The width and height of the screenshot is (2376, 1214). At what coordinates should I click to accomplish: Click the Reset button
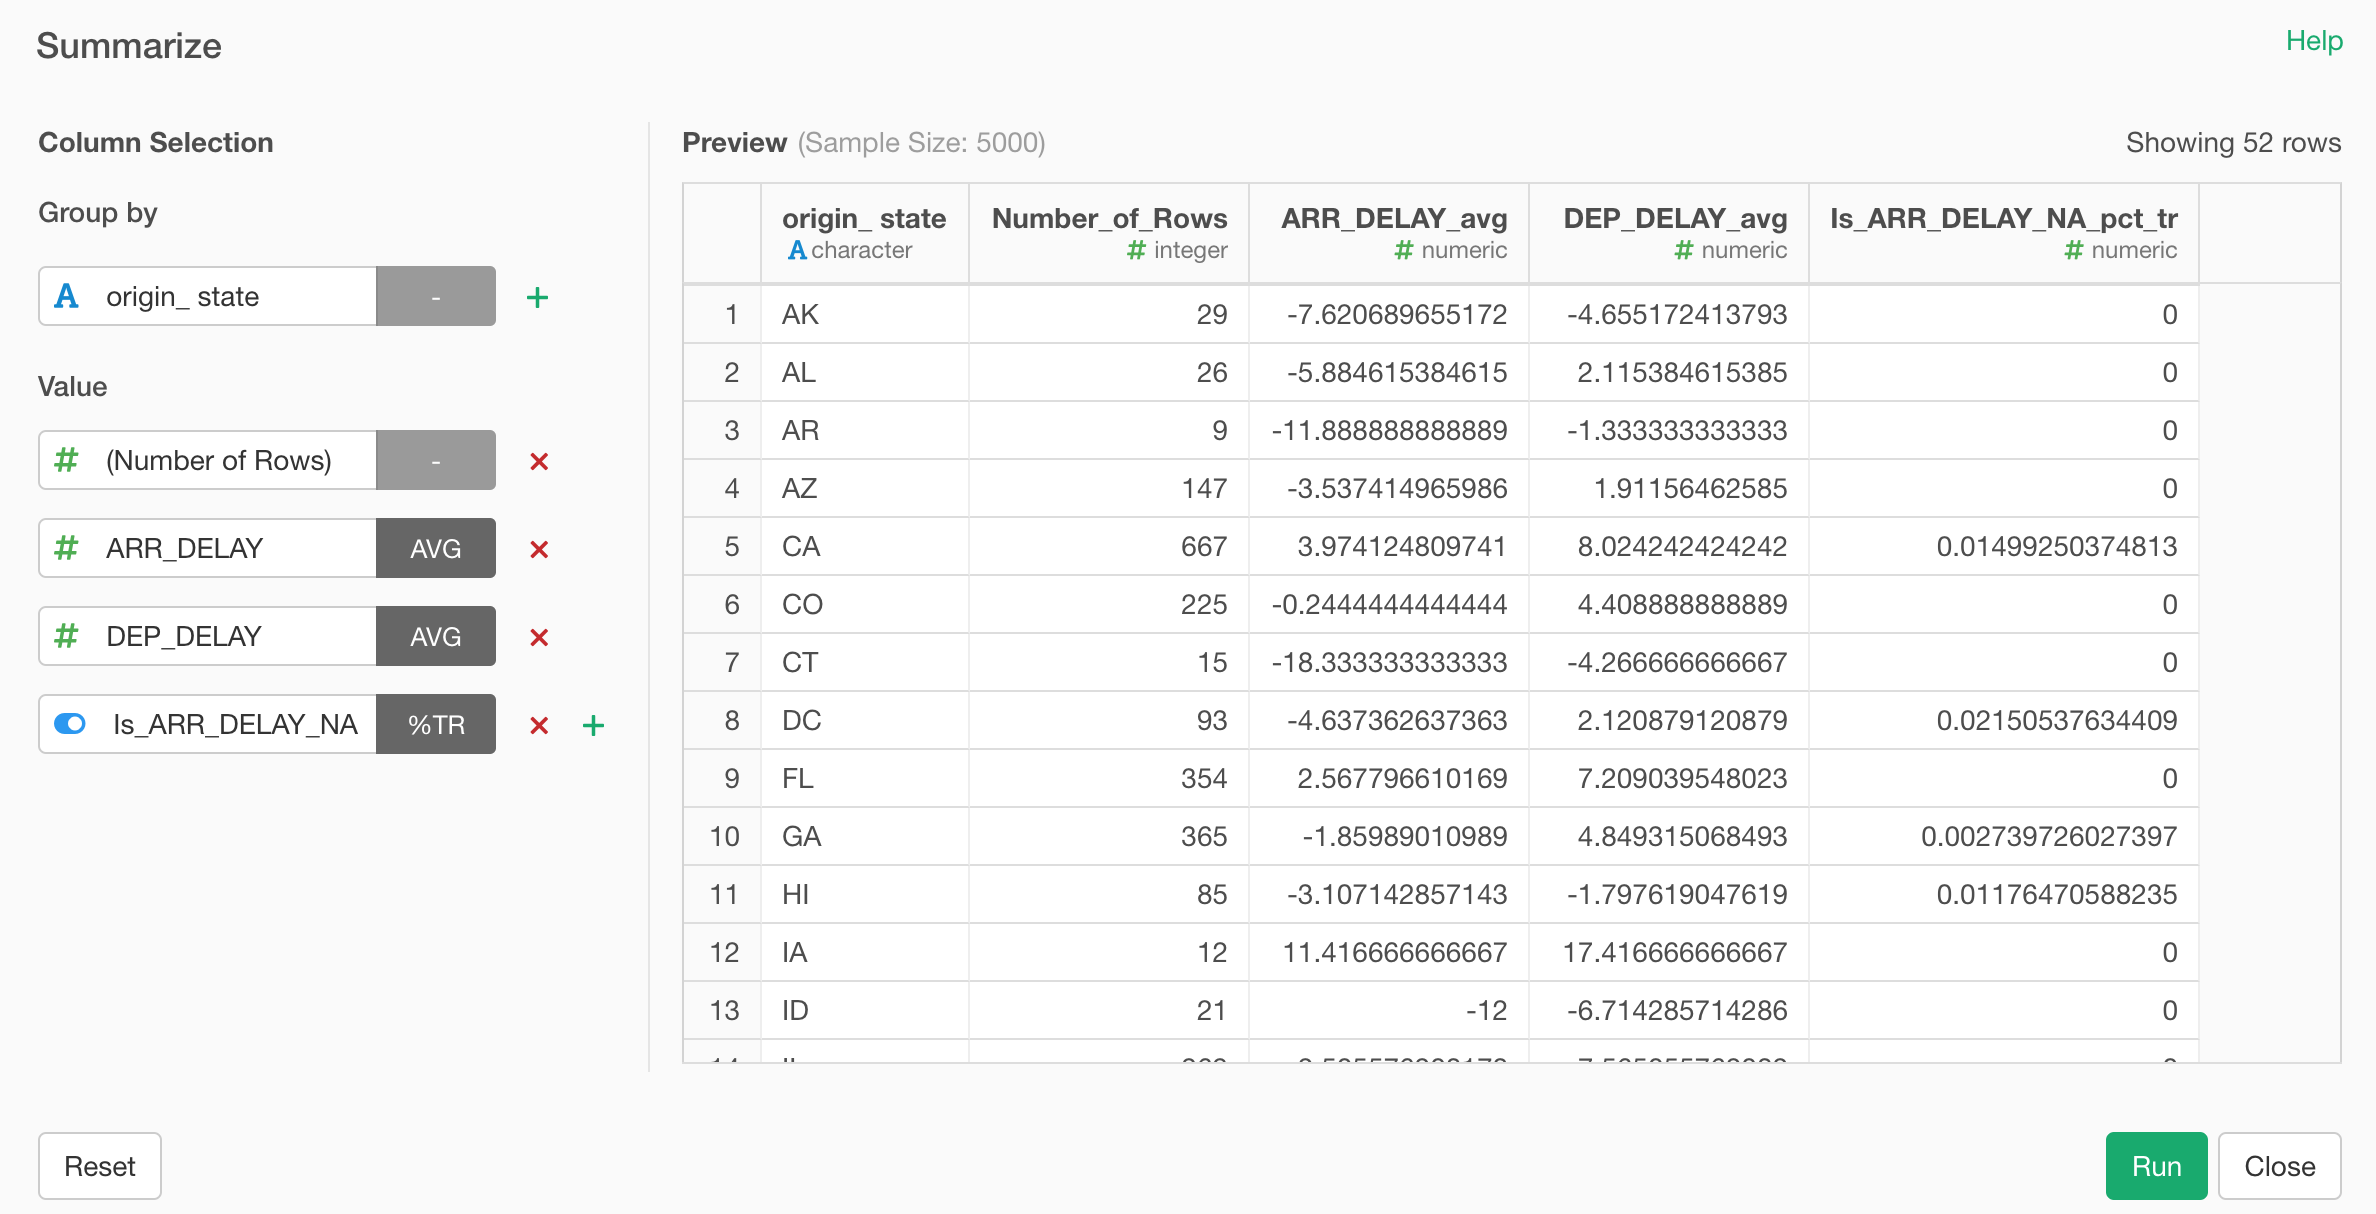pyautogui.click(x=99, y=1166)
